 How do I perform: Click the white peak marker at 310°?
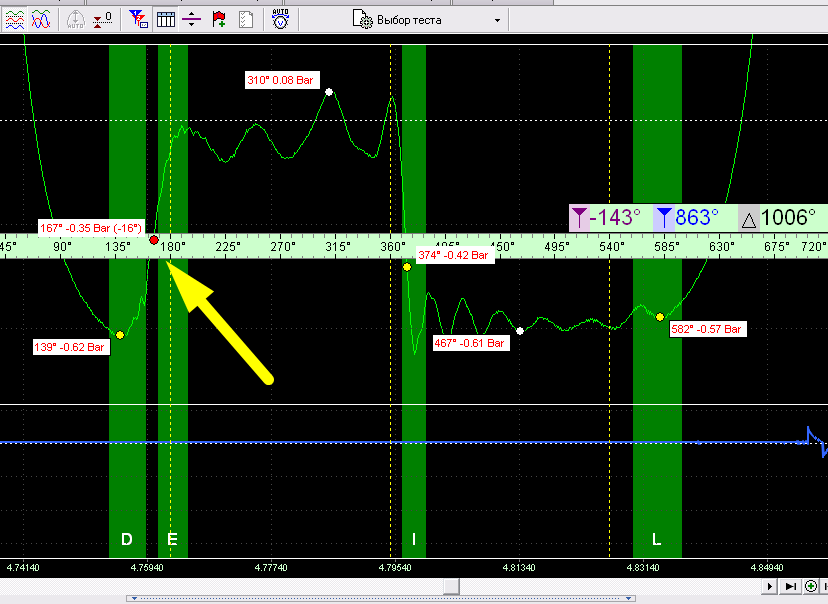tap(329, 92)
